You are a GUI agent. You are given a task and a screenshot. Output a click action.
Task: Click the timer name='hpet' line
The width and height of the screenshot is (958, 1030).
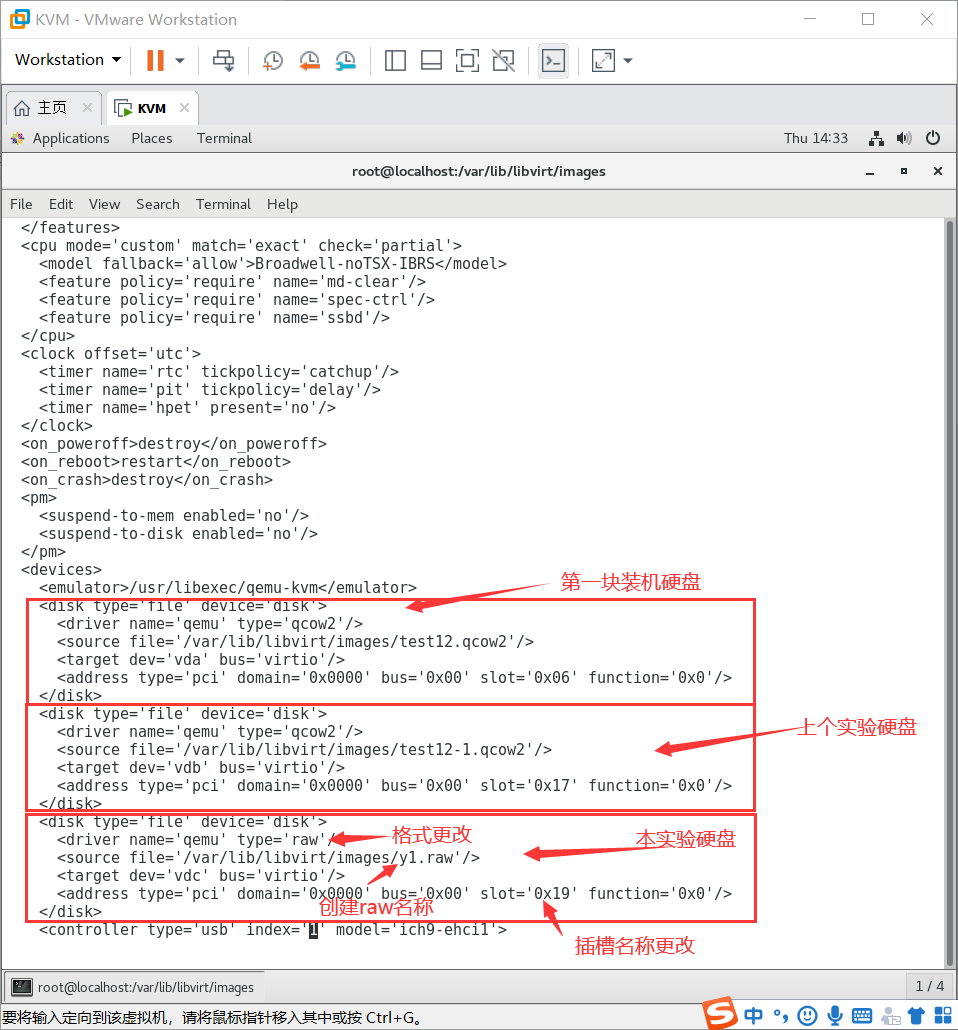point(187,407)
